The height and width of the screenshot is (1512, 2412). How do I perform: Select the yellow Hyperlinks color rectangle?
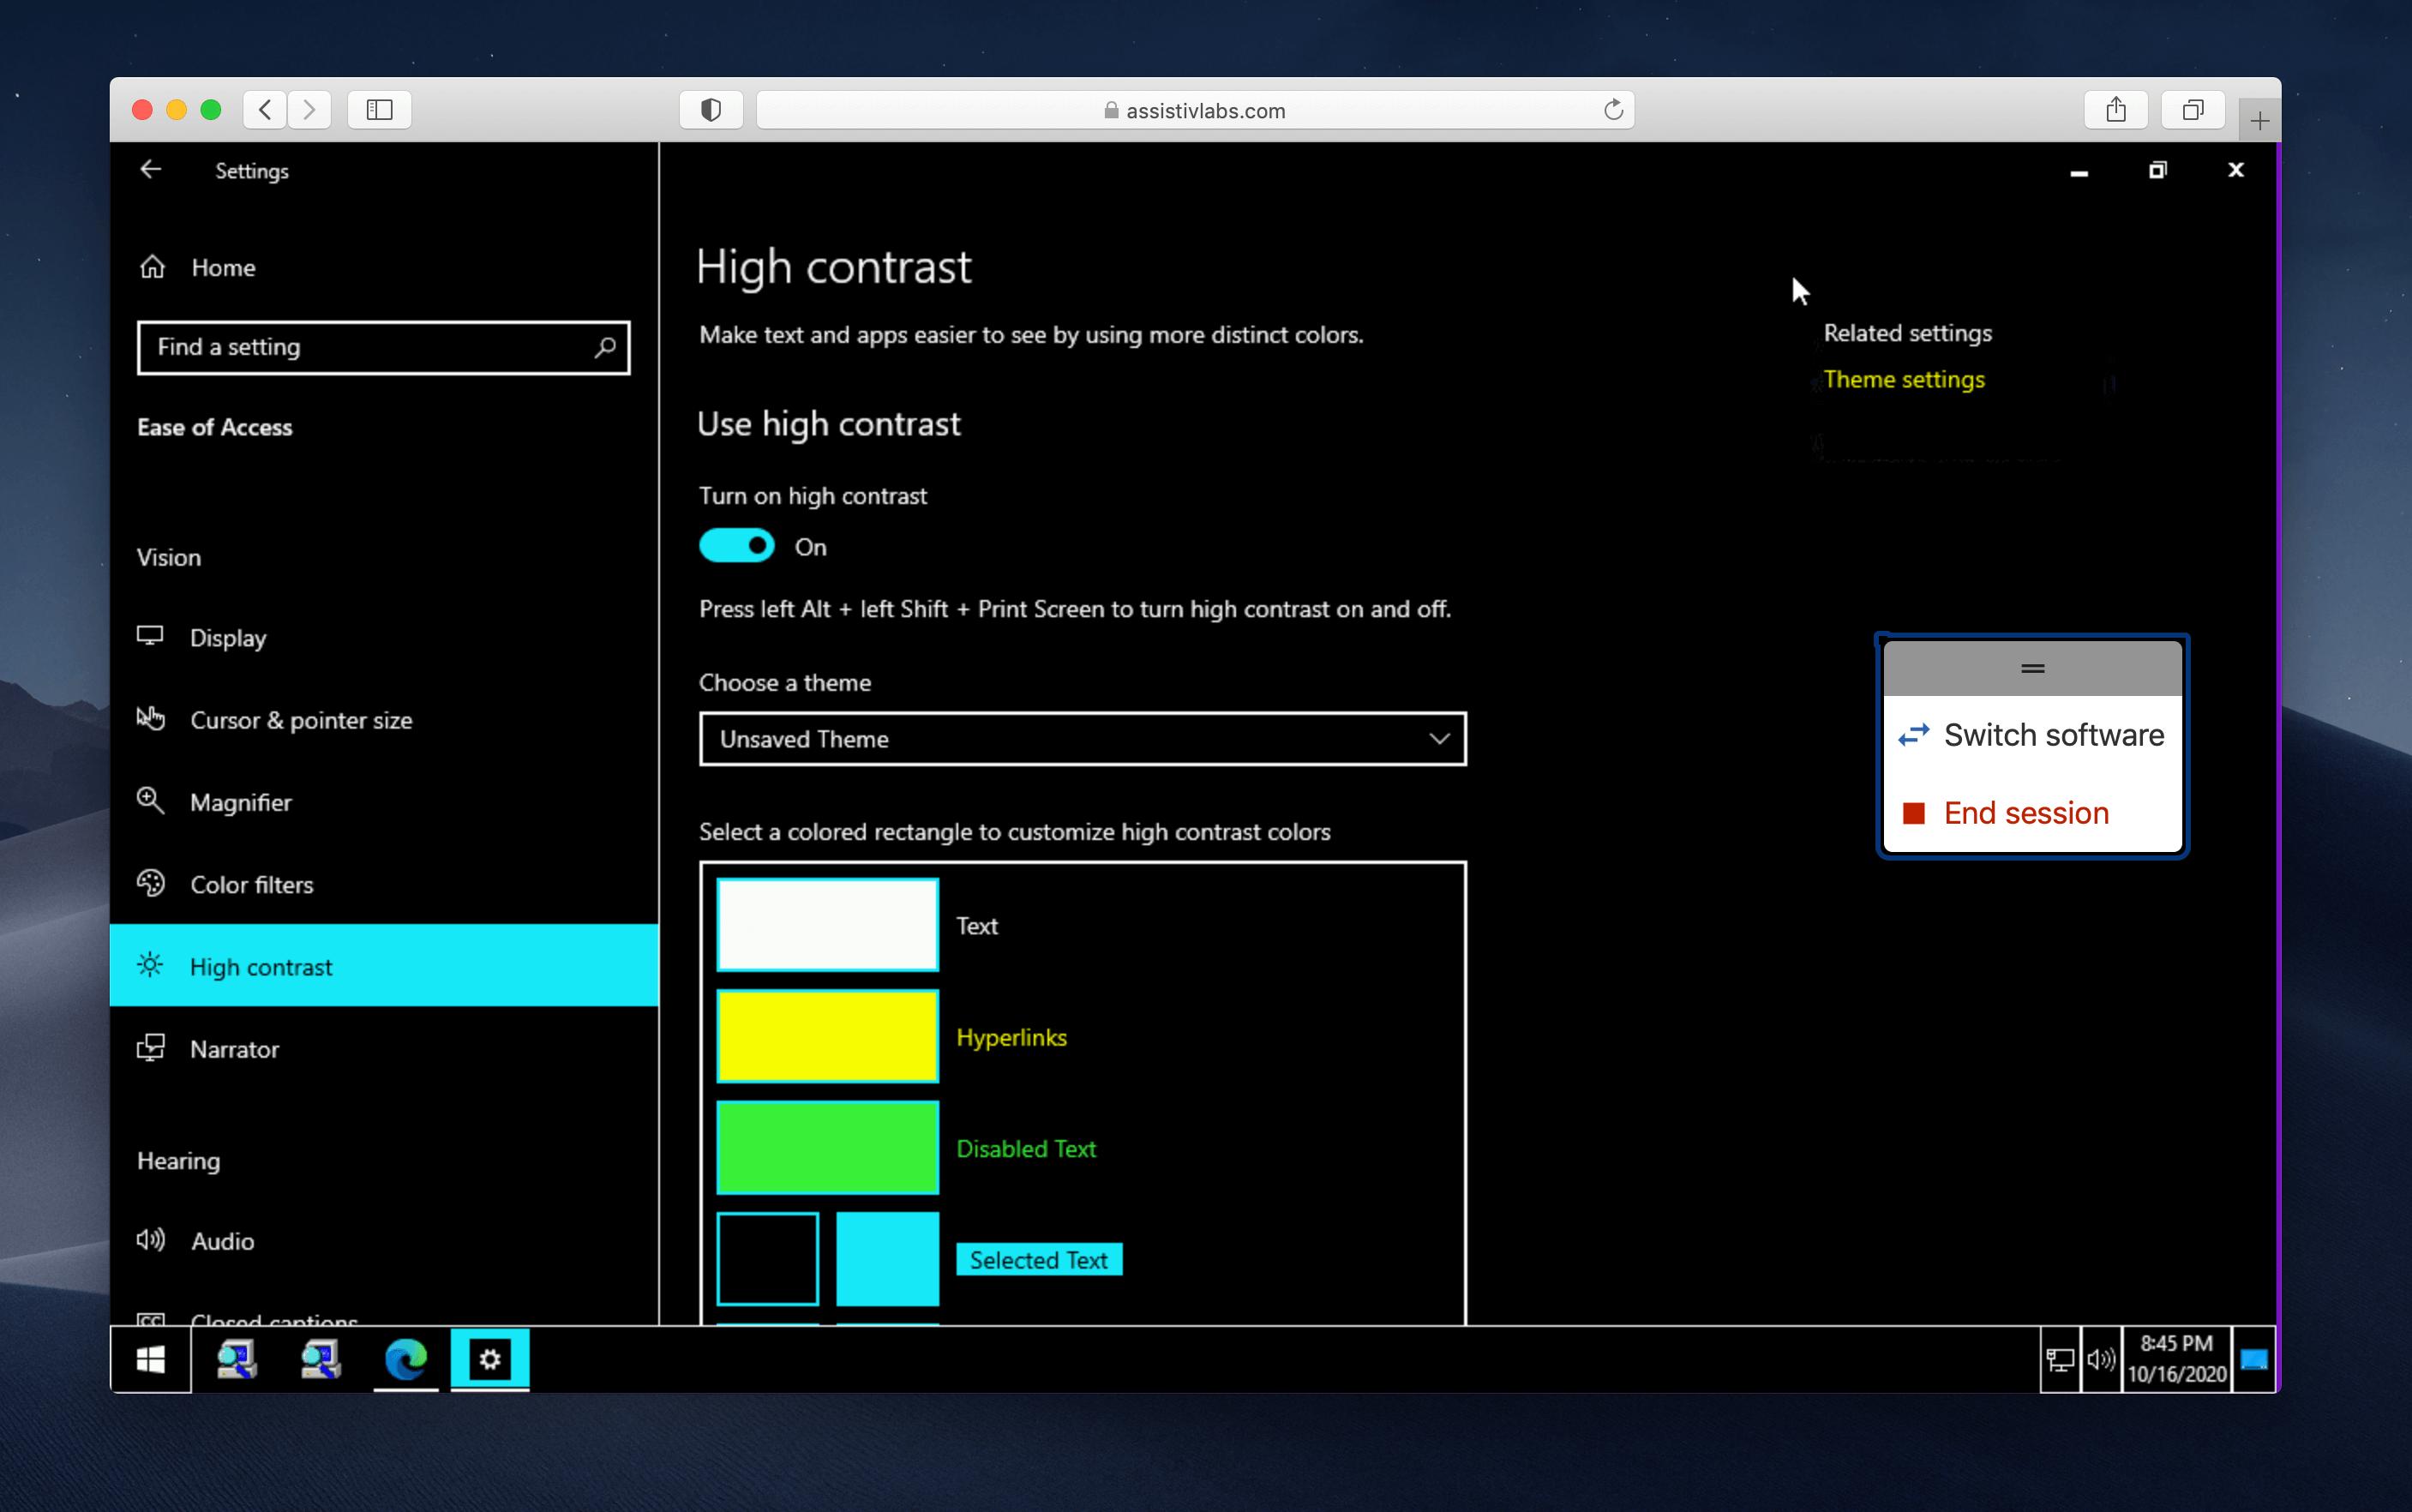coord(827,1036)
